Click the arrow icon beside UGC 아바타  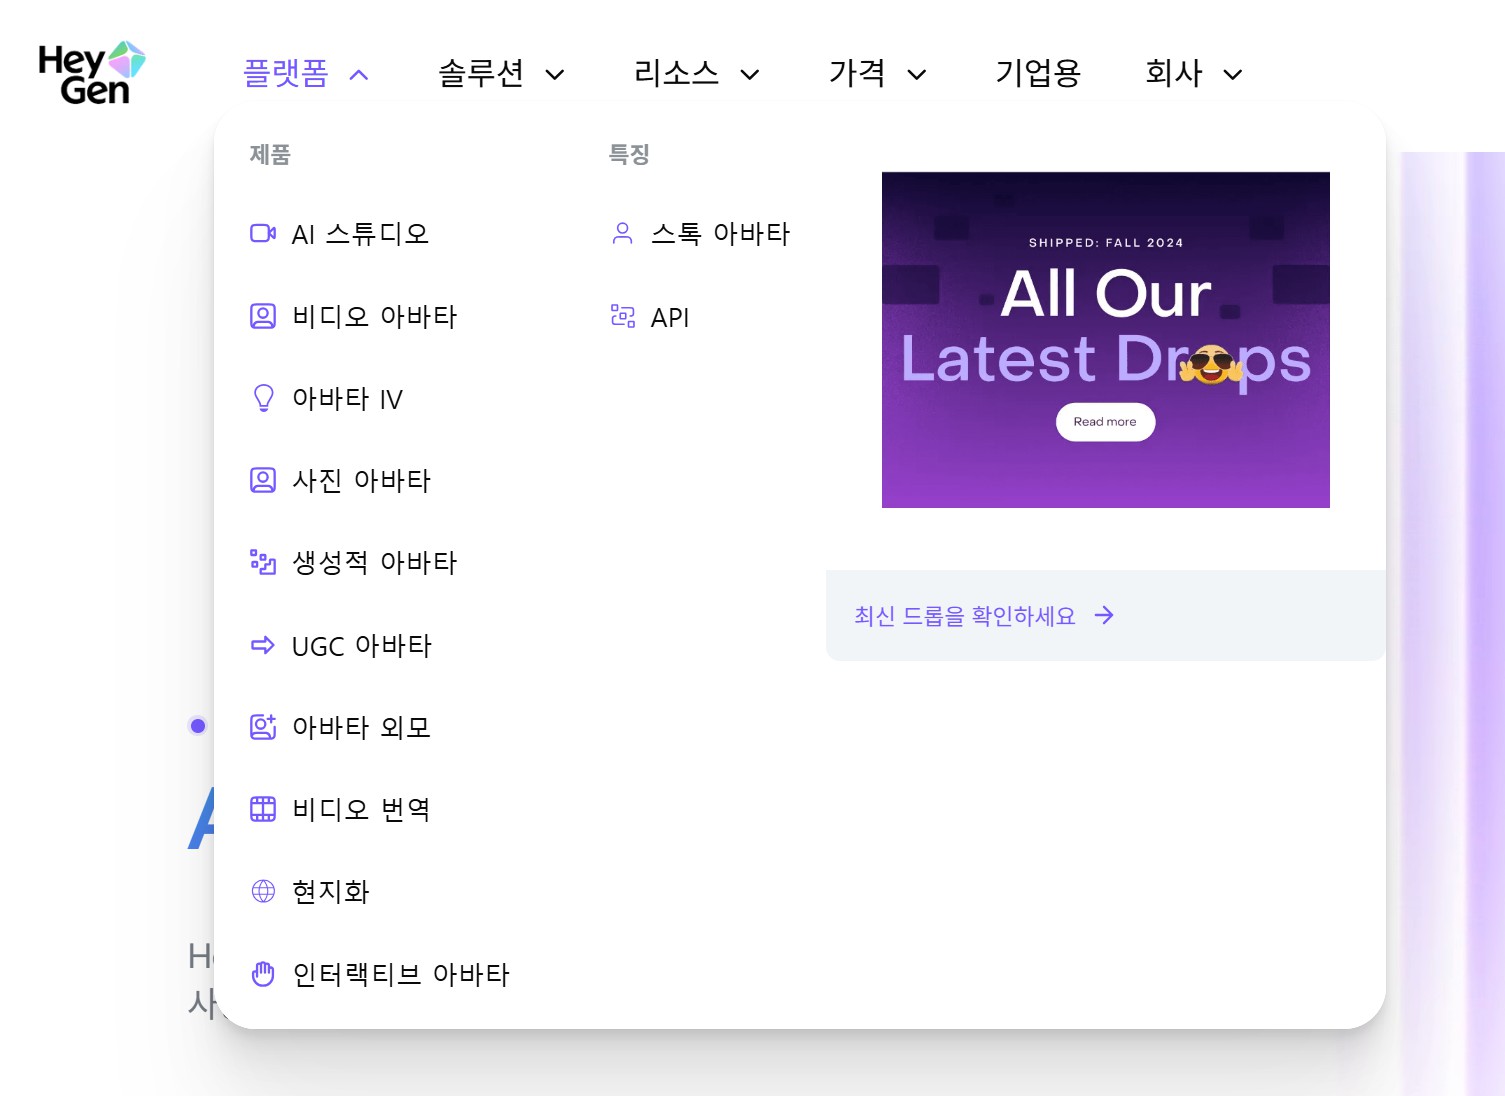click(x=262, y=645)
